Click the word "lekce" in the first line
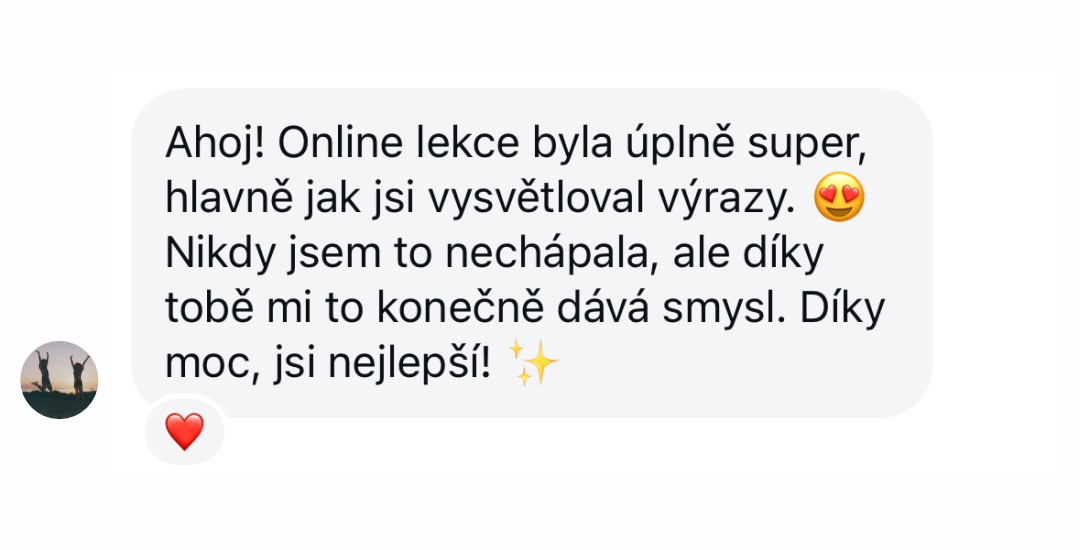The width and height of the screenshot is (1080, 550). 467,142
